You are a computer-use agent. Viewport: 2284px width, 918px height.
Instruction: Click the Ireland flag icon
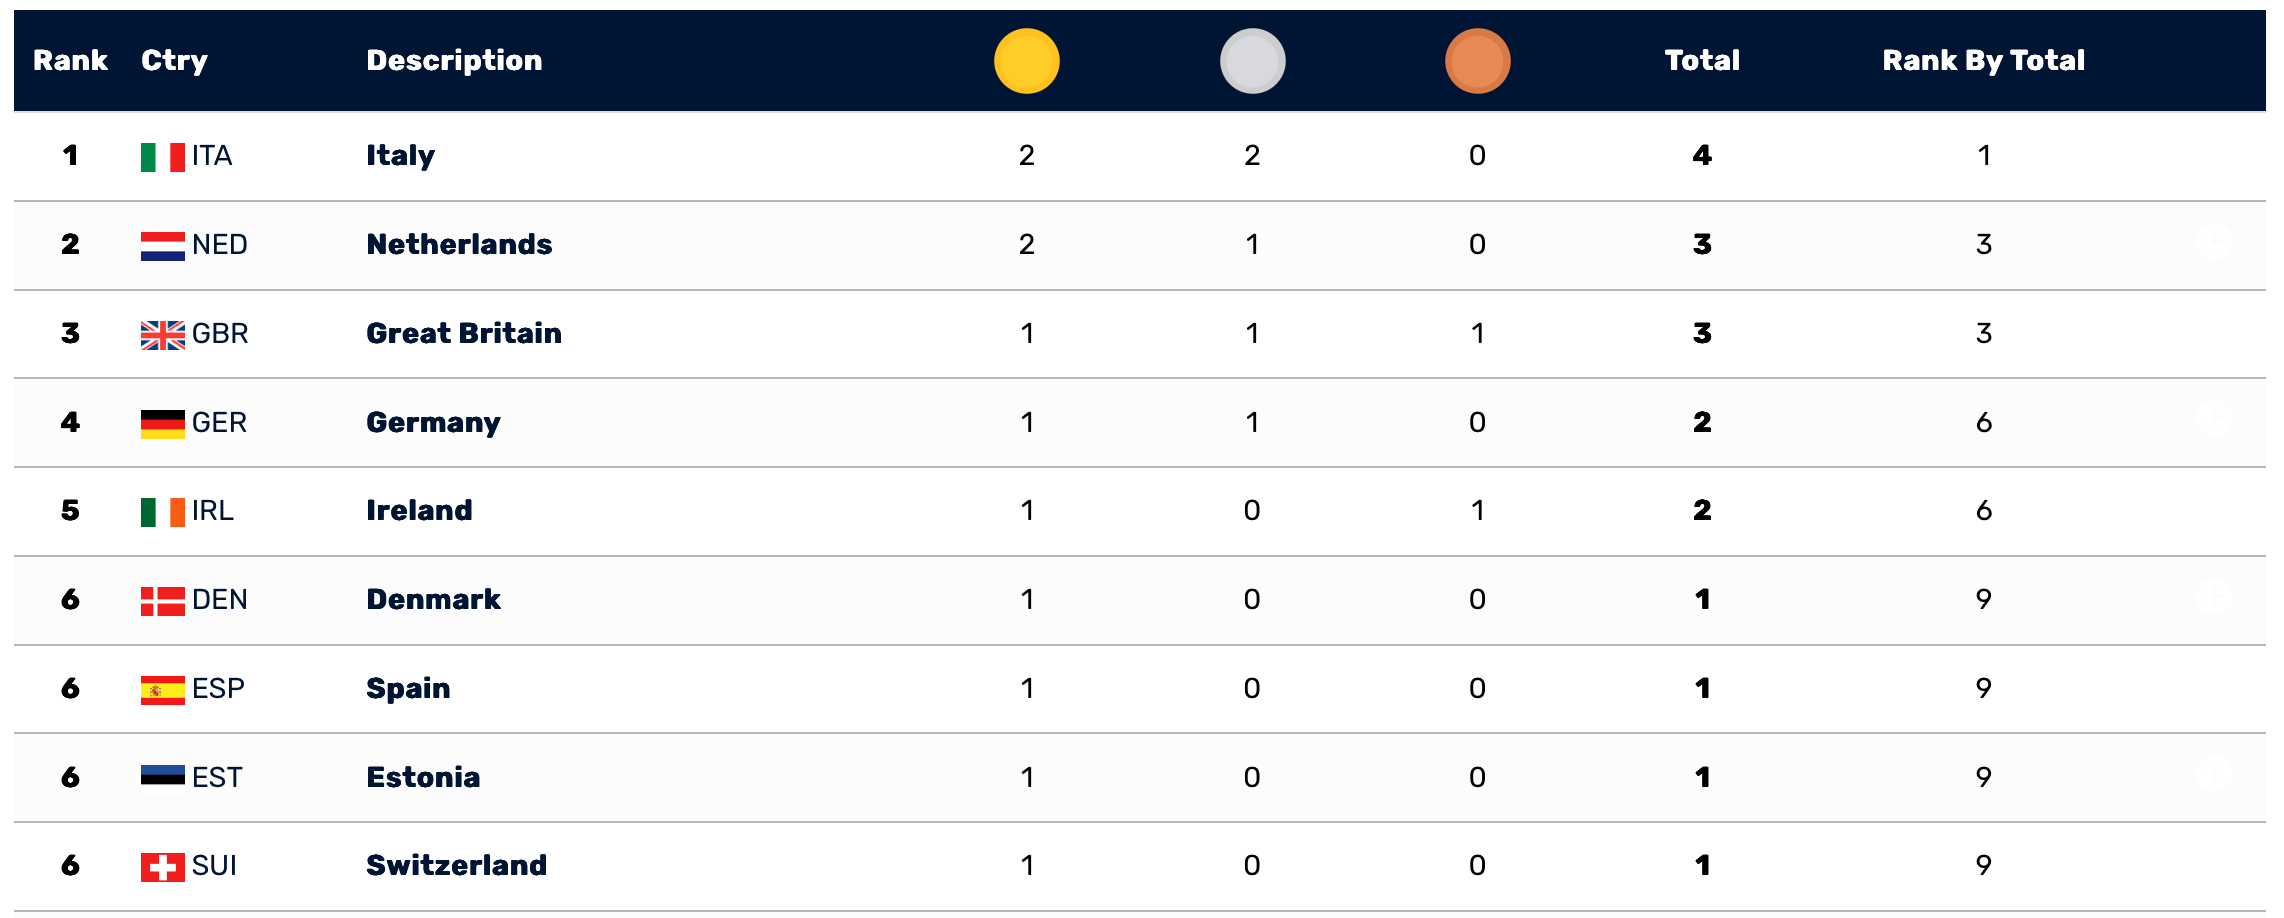(x=162, y=512)
